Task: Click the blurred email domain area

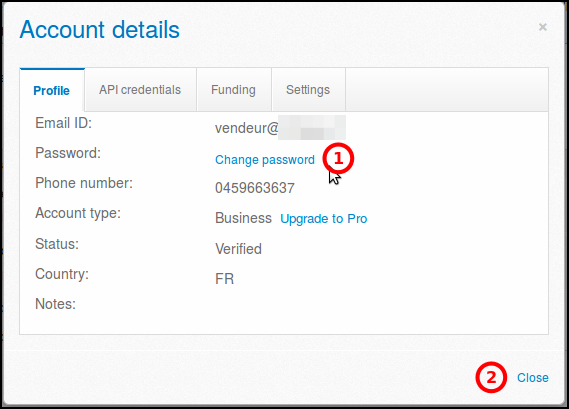Action: click(312, 127)
